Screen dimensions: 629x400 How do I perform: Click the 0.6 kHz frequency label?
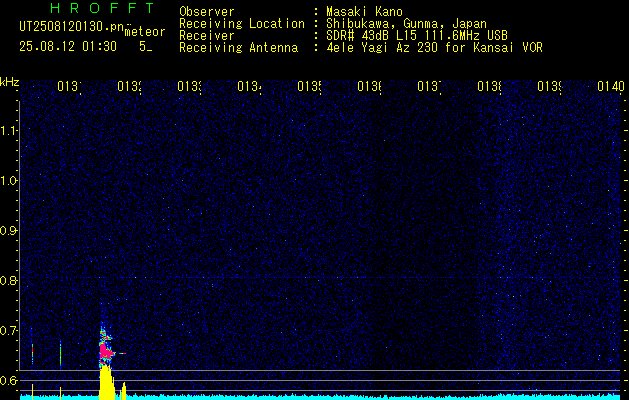(x=9, y=380)
